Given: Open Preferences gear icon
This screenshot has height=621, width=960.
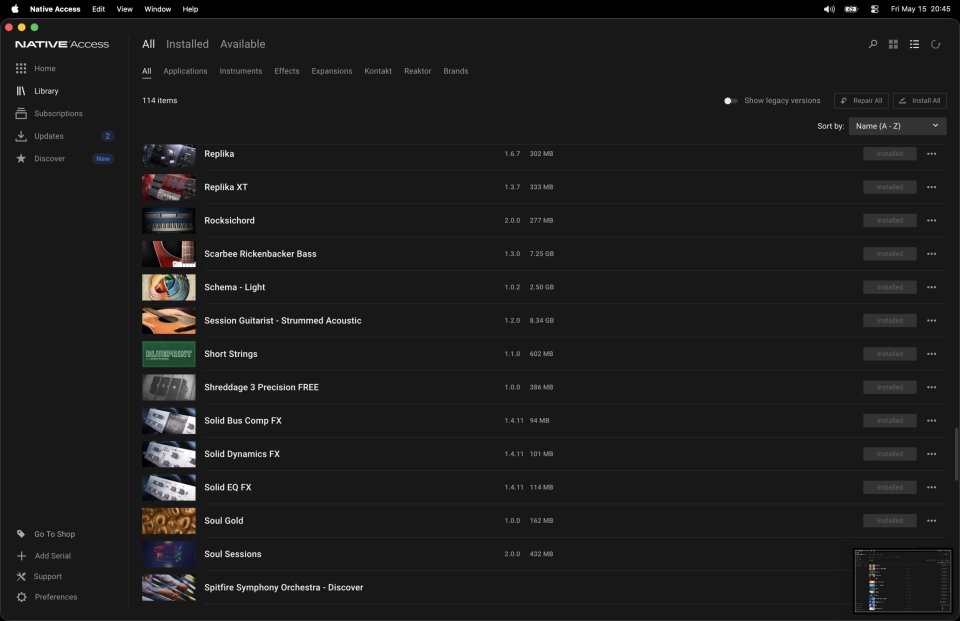Looking at the screenshot, I should [x=21, y=597].
